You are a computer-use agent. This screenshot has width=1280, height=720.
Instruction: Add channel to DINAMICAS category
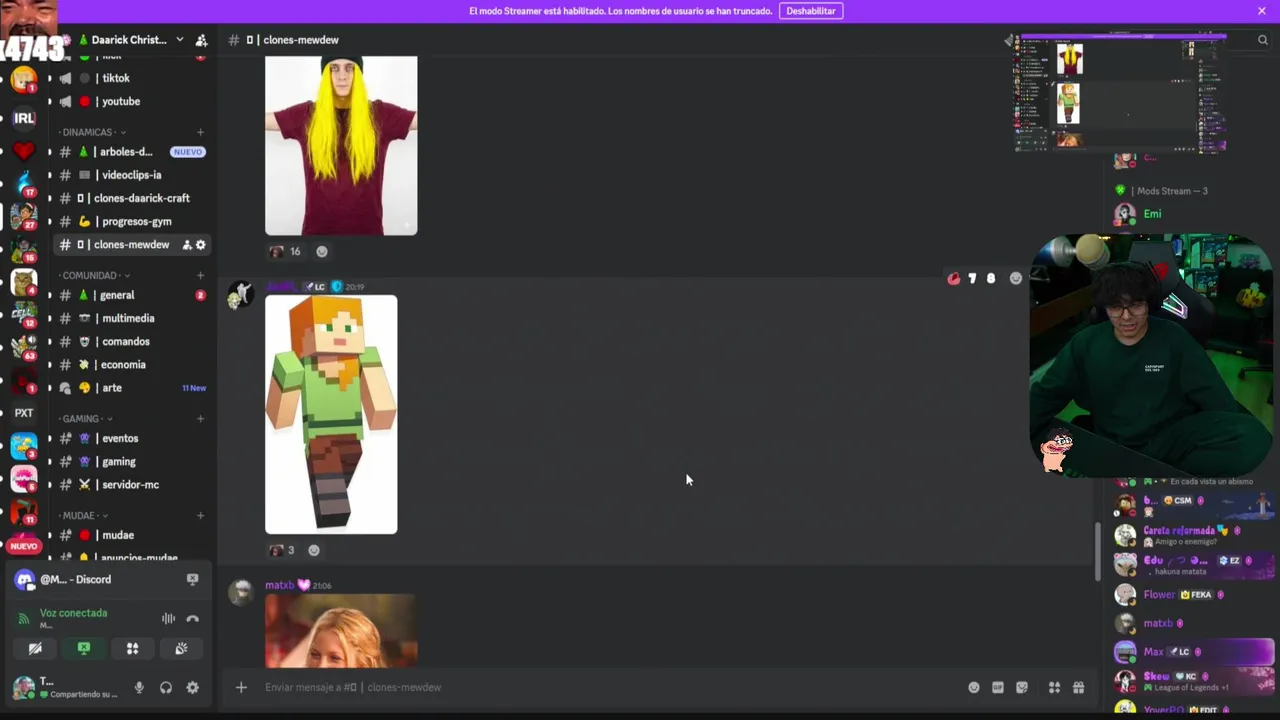point(200,132)
